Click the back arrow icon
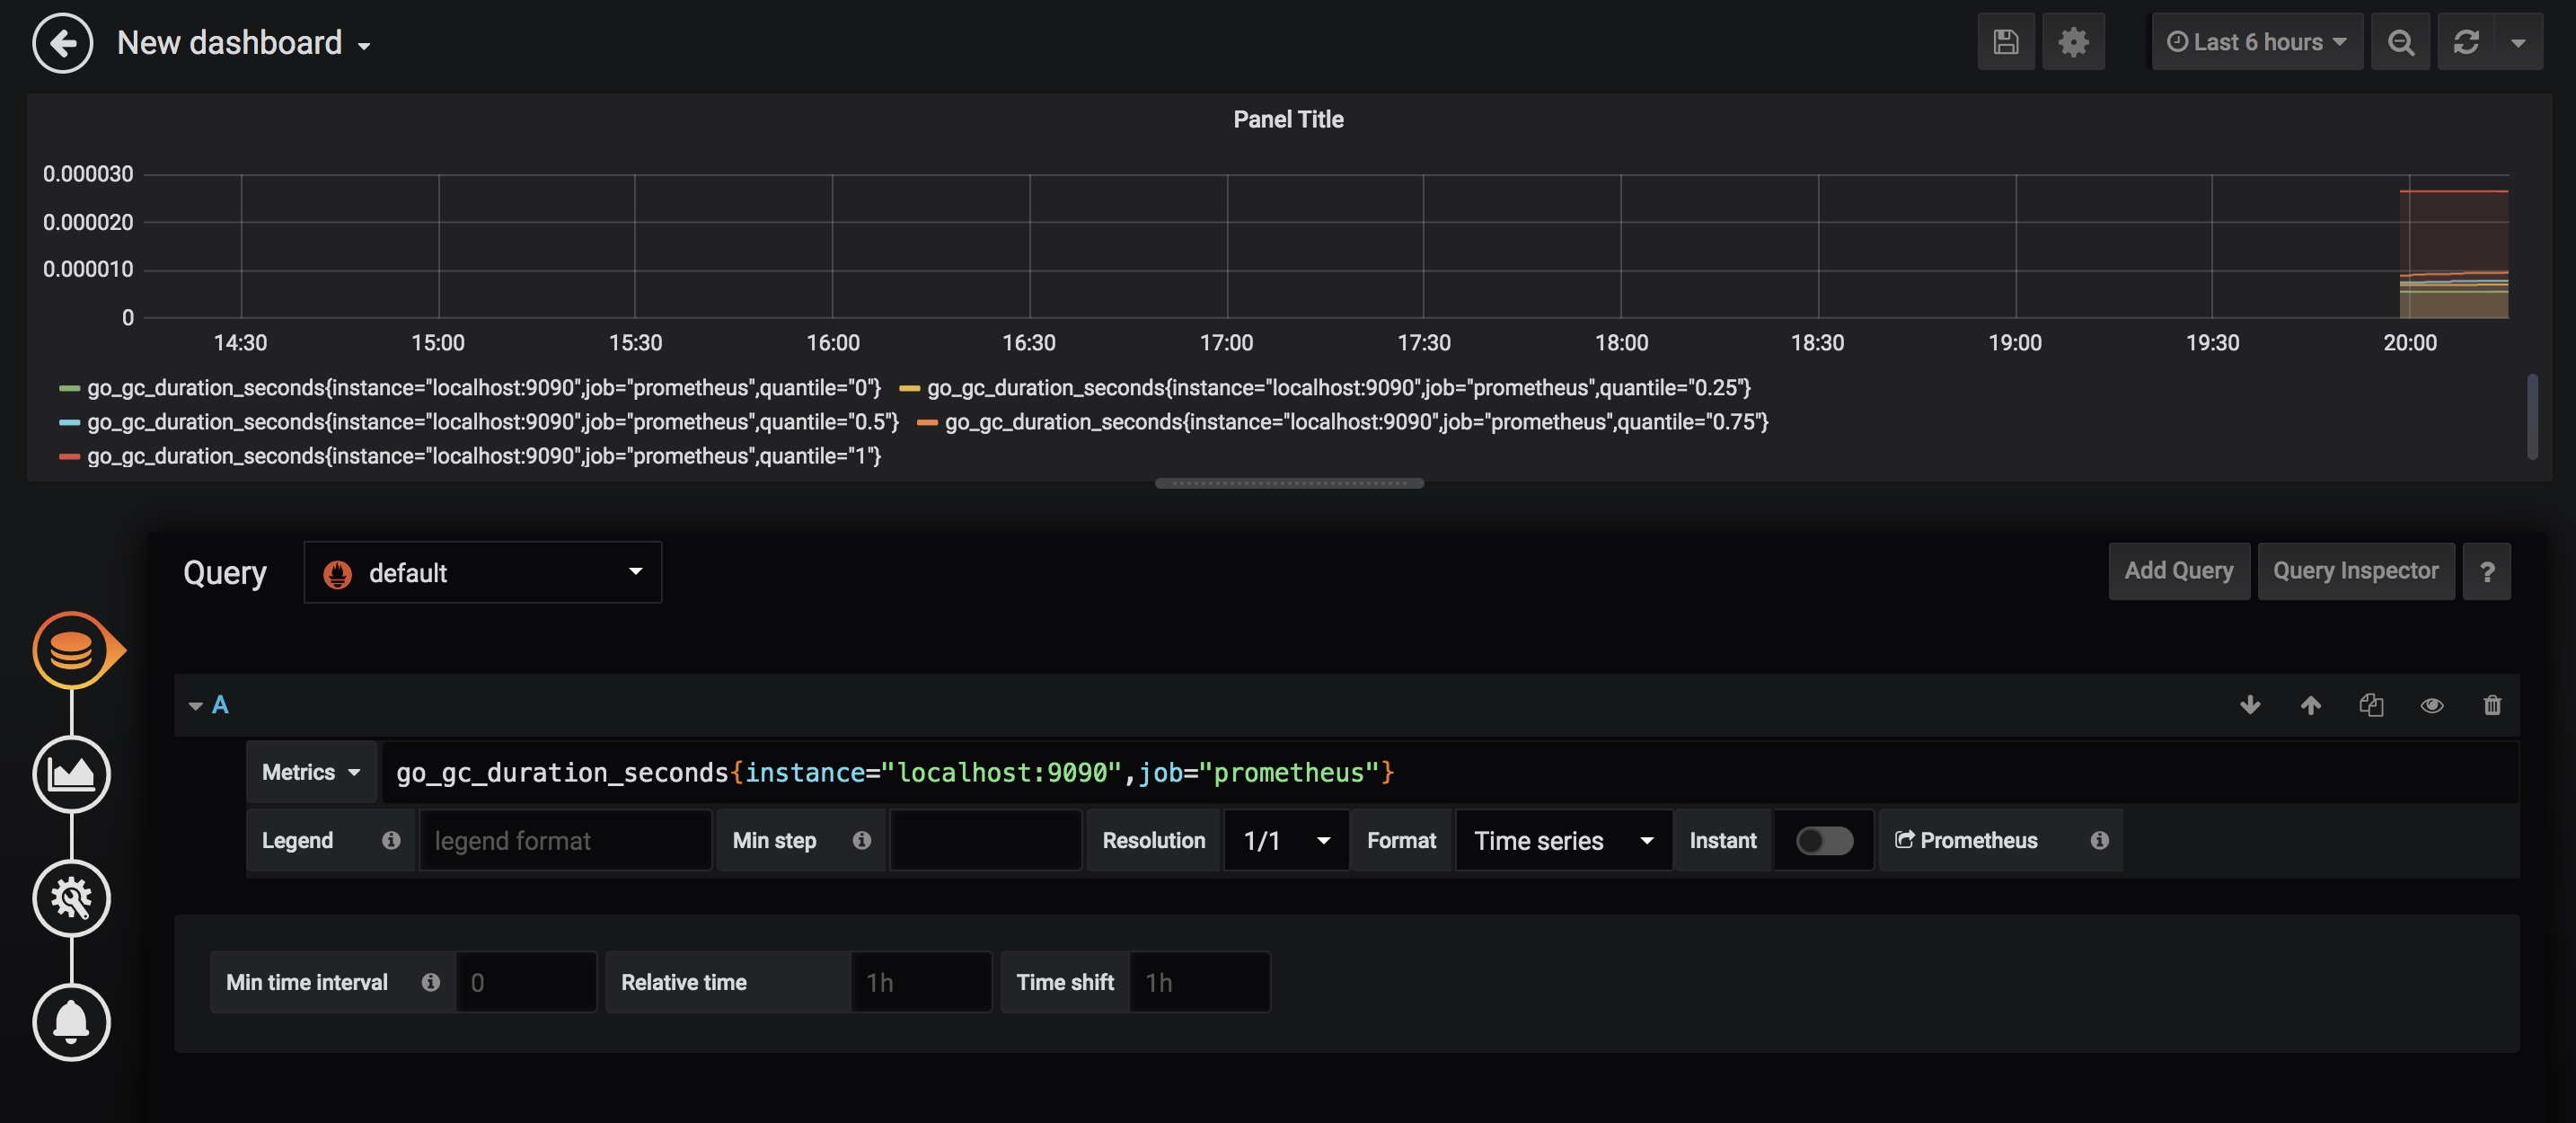This screenshot has height=1123, width=2576. tap(62, 43)
